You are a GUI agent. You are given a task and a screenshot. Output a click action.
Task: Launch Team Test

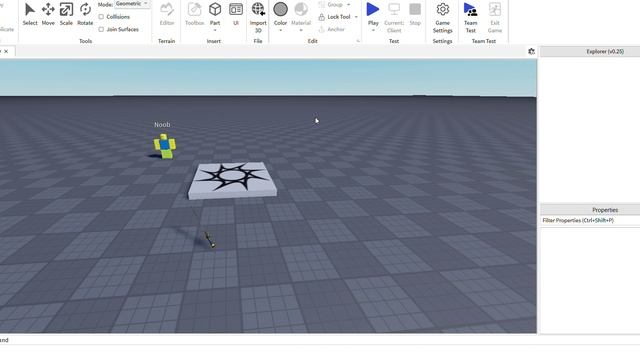pos(470,18)
